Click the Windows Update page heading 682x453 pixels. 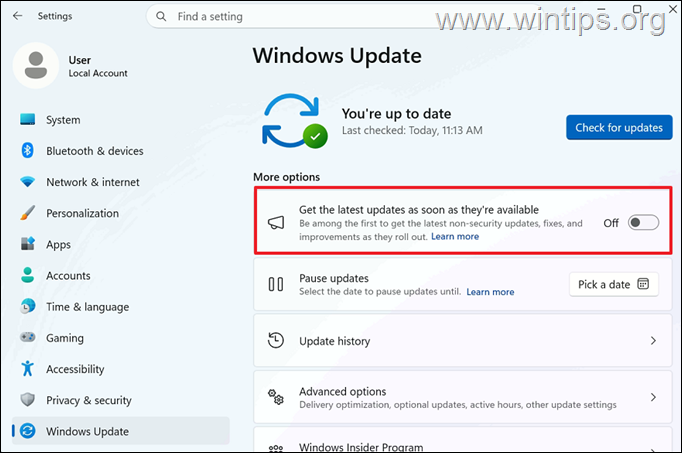coord(337,56)
